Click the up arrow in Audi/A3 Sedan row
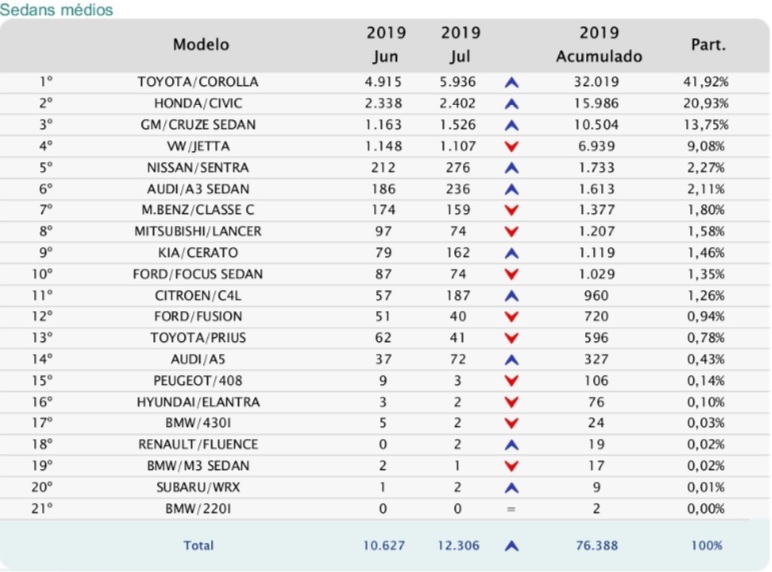This screenshot has width=772, height=572. 512,189
